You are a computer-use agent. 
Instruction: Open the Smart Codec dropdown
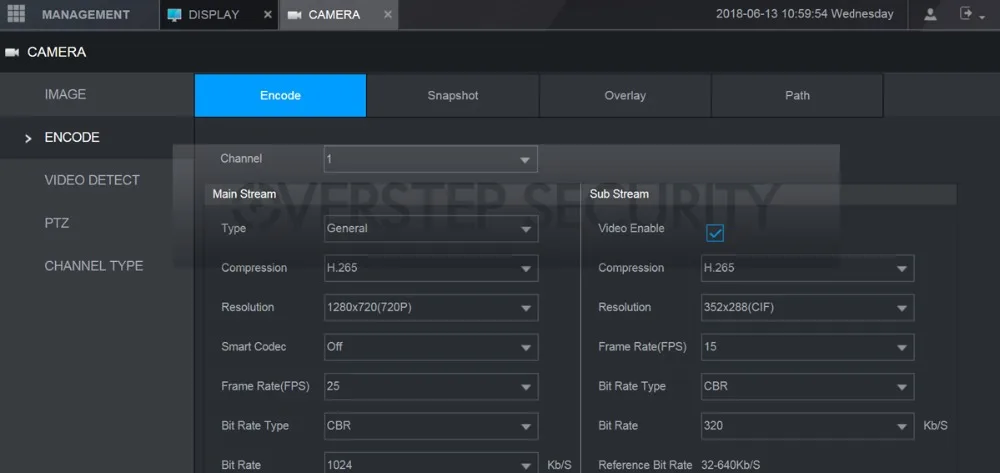(430, 347)
